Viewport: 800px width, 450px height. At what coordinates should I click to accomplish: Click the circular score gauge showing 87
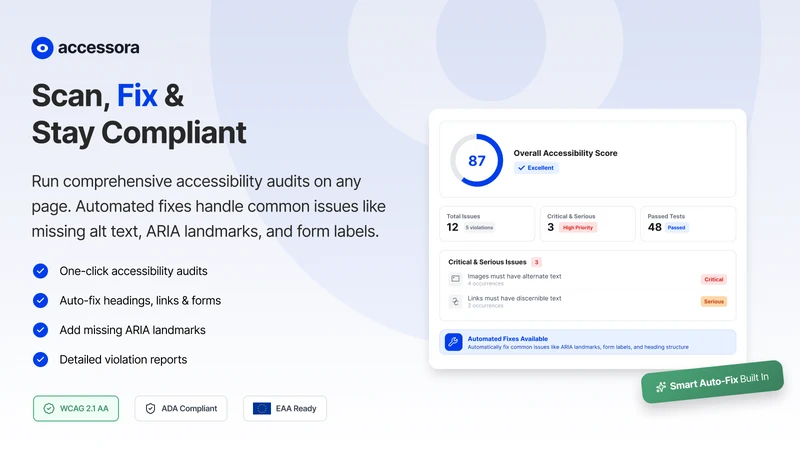477,160
